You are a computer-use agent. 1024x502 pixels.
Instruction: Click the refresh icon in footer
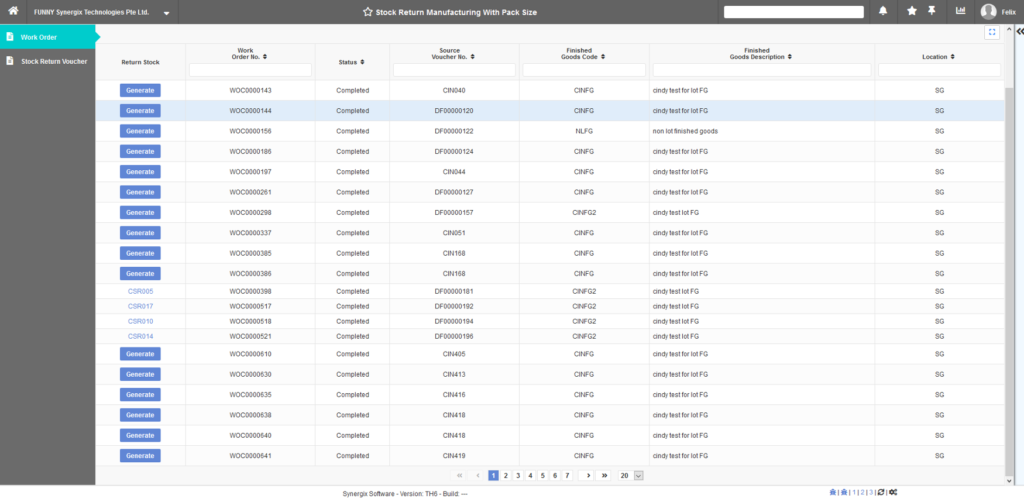coord(881,492)
